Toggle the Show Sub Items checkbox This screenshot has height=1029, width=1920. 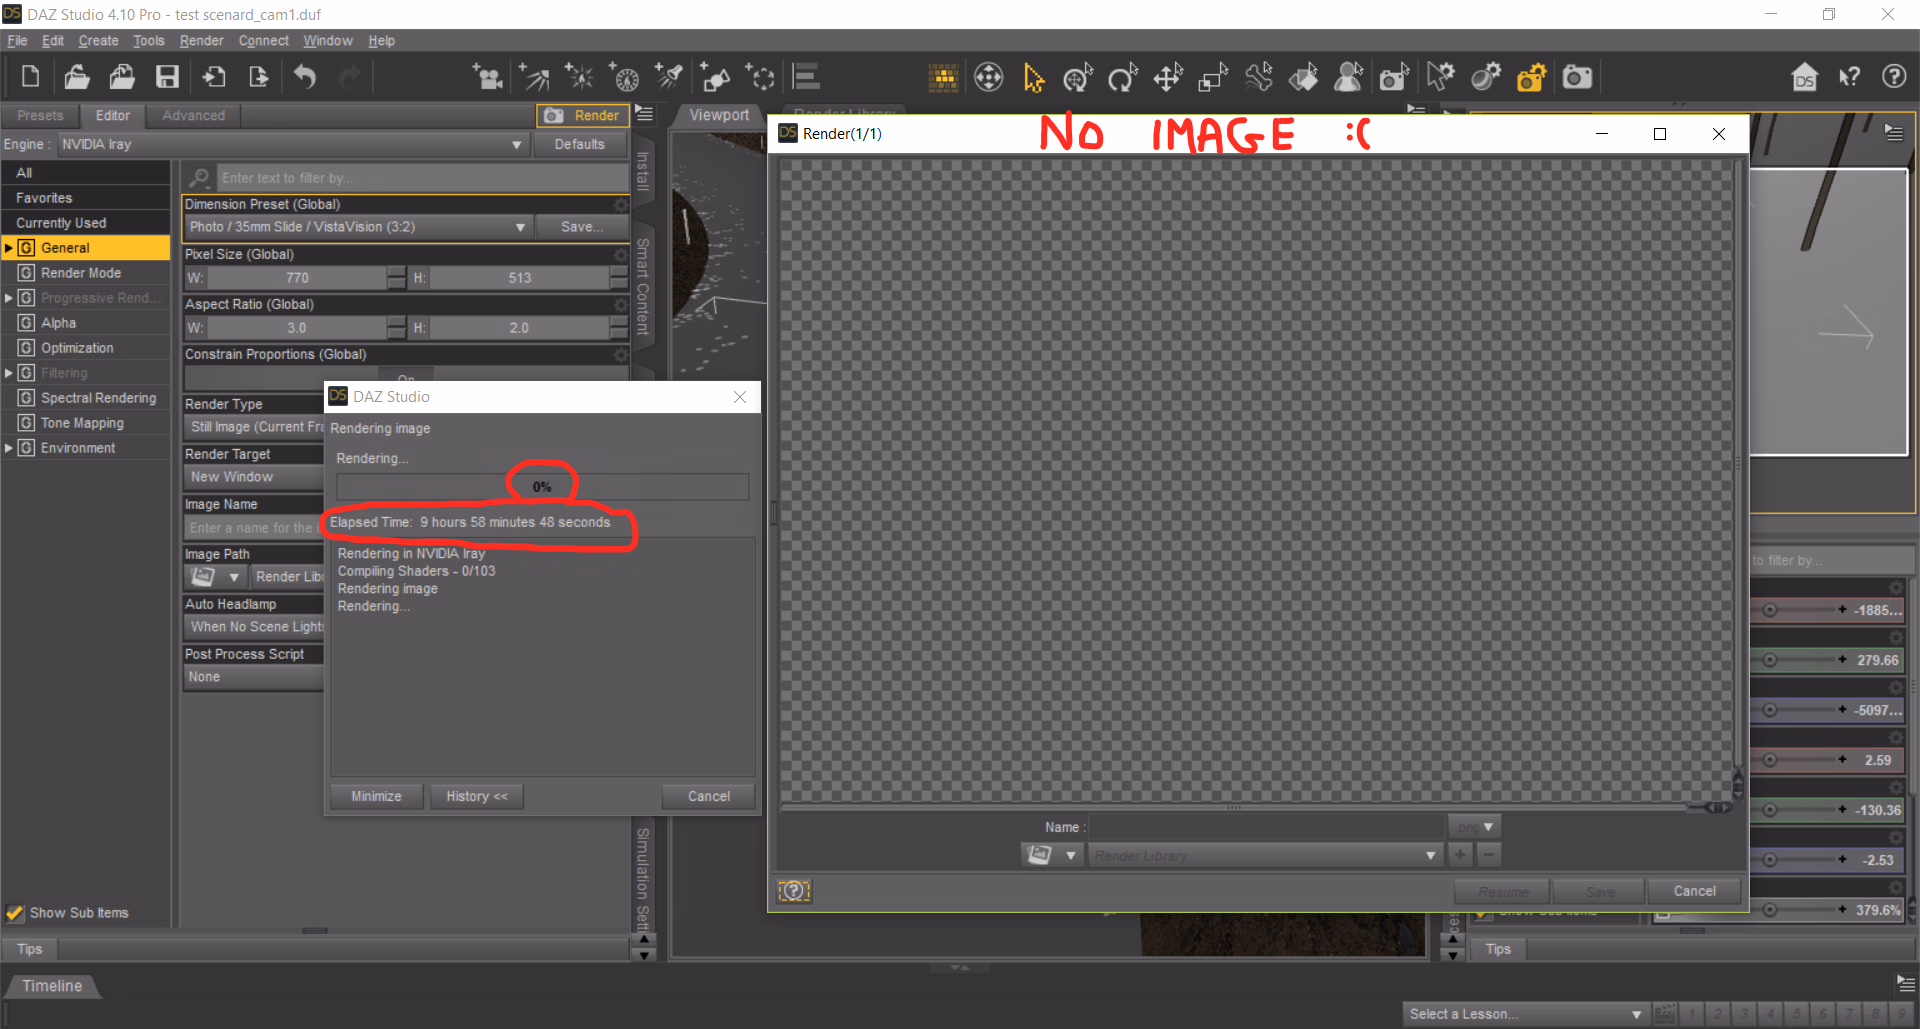(15, 913)
